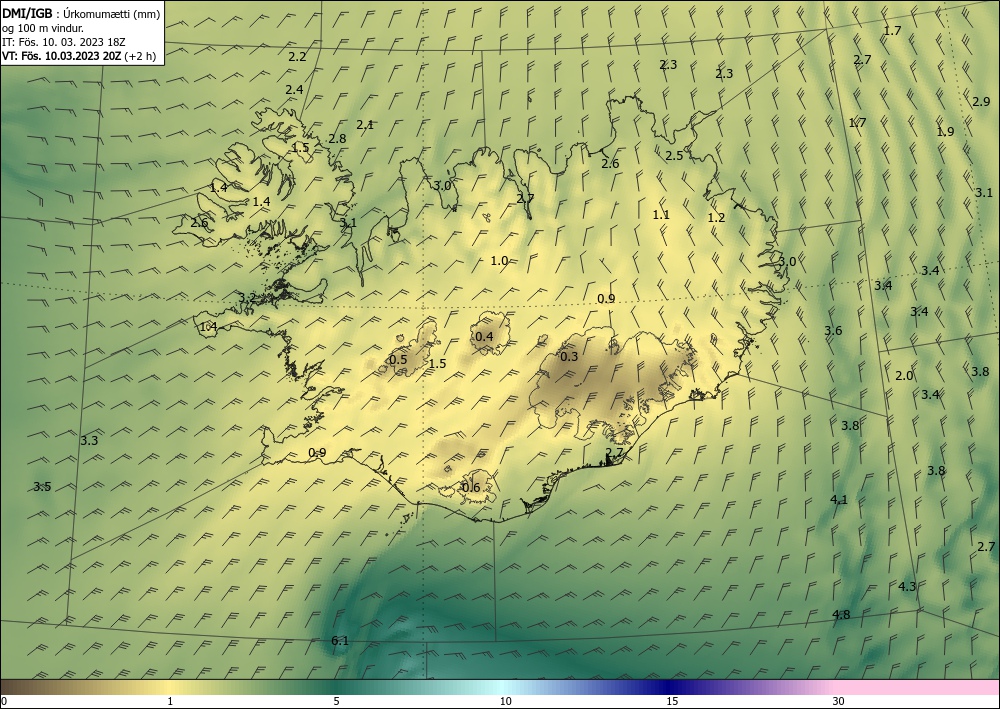Click the 4.3 precipitation value
1000x709 pixels.
click(x=907, y=587)
